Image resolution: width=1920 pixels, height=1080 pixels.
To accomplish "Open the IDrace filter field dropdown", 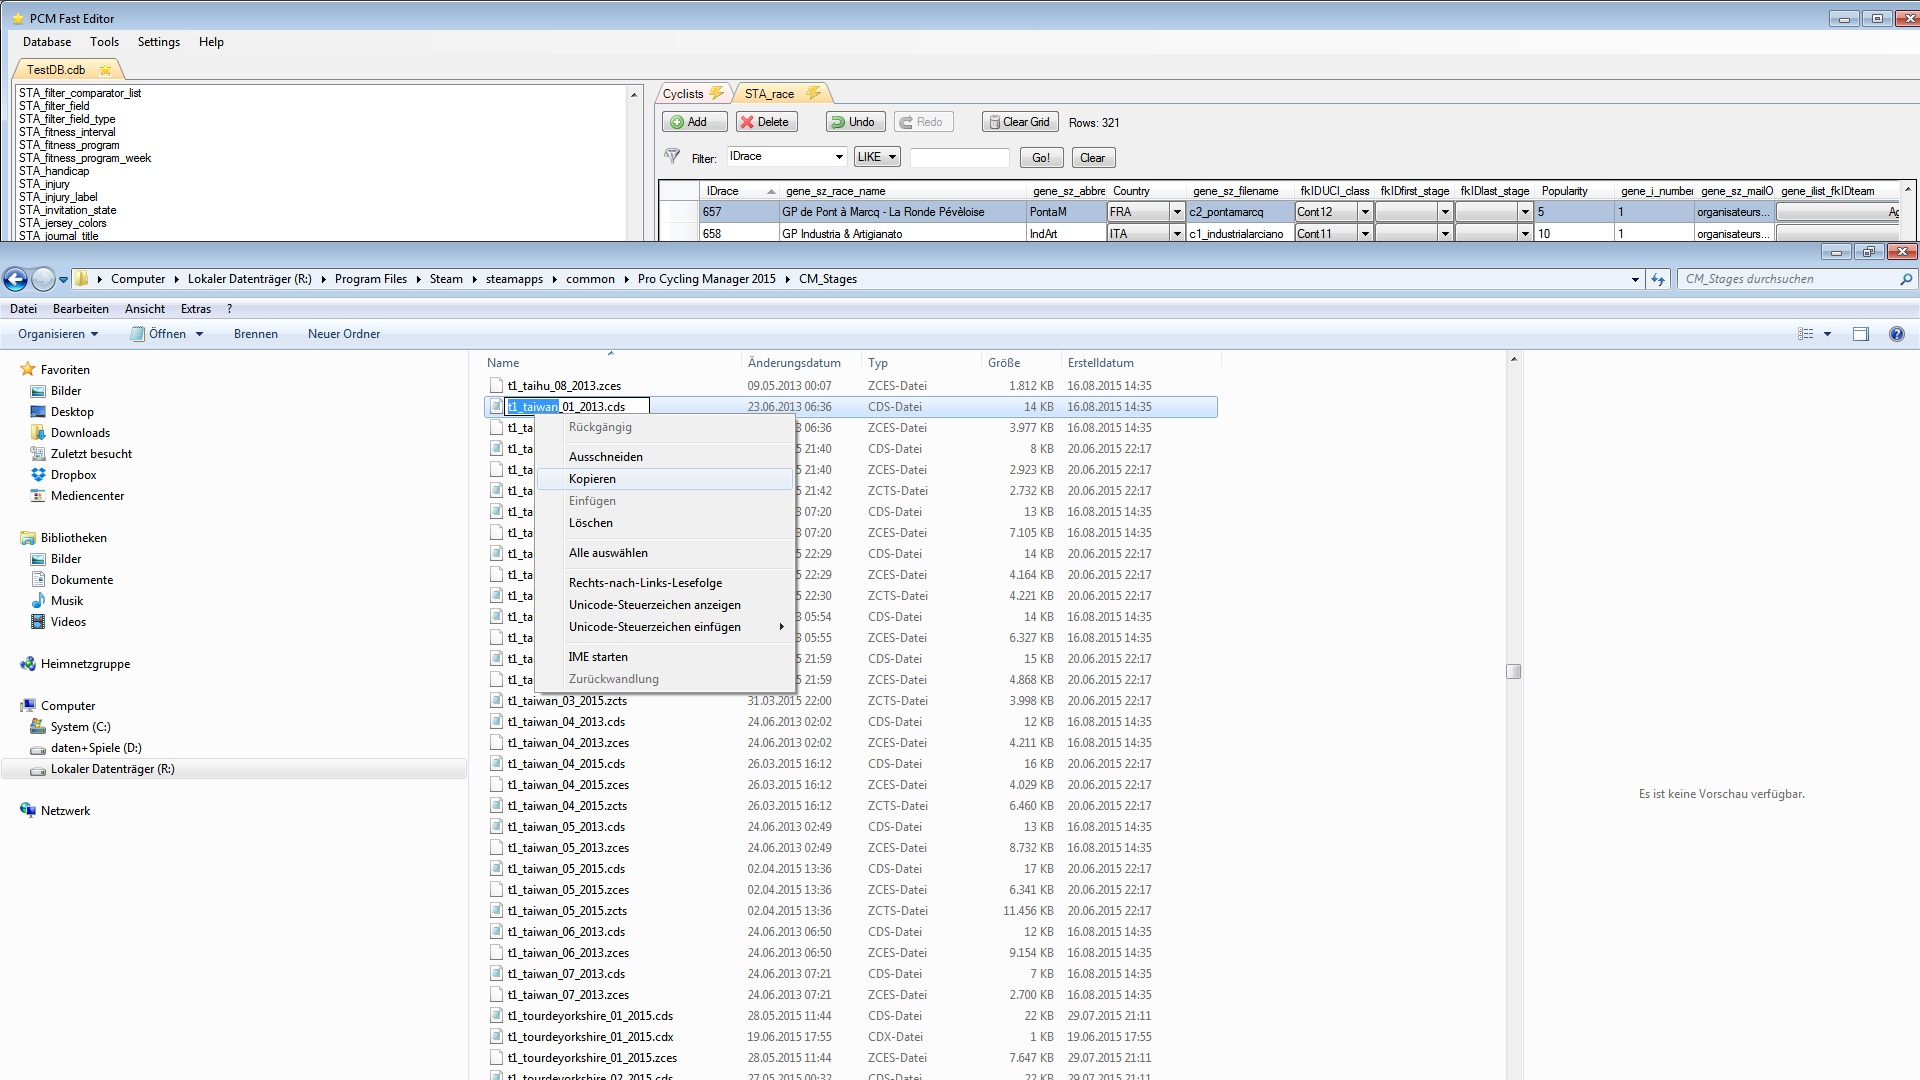I will click(838, 157).
